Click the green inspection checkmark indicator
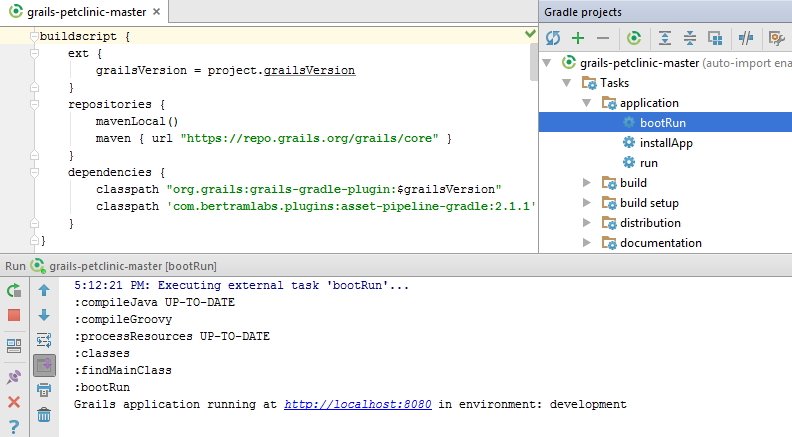 pos(530,34)
